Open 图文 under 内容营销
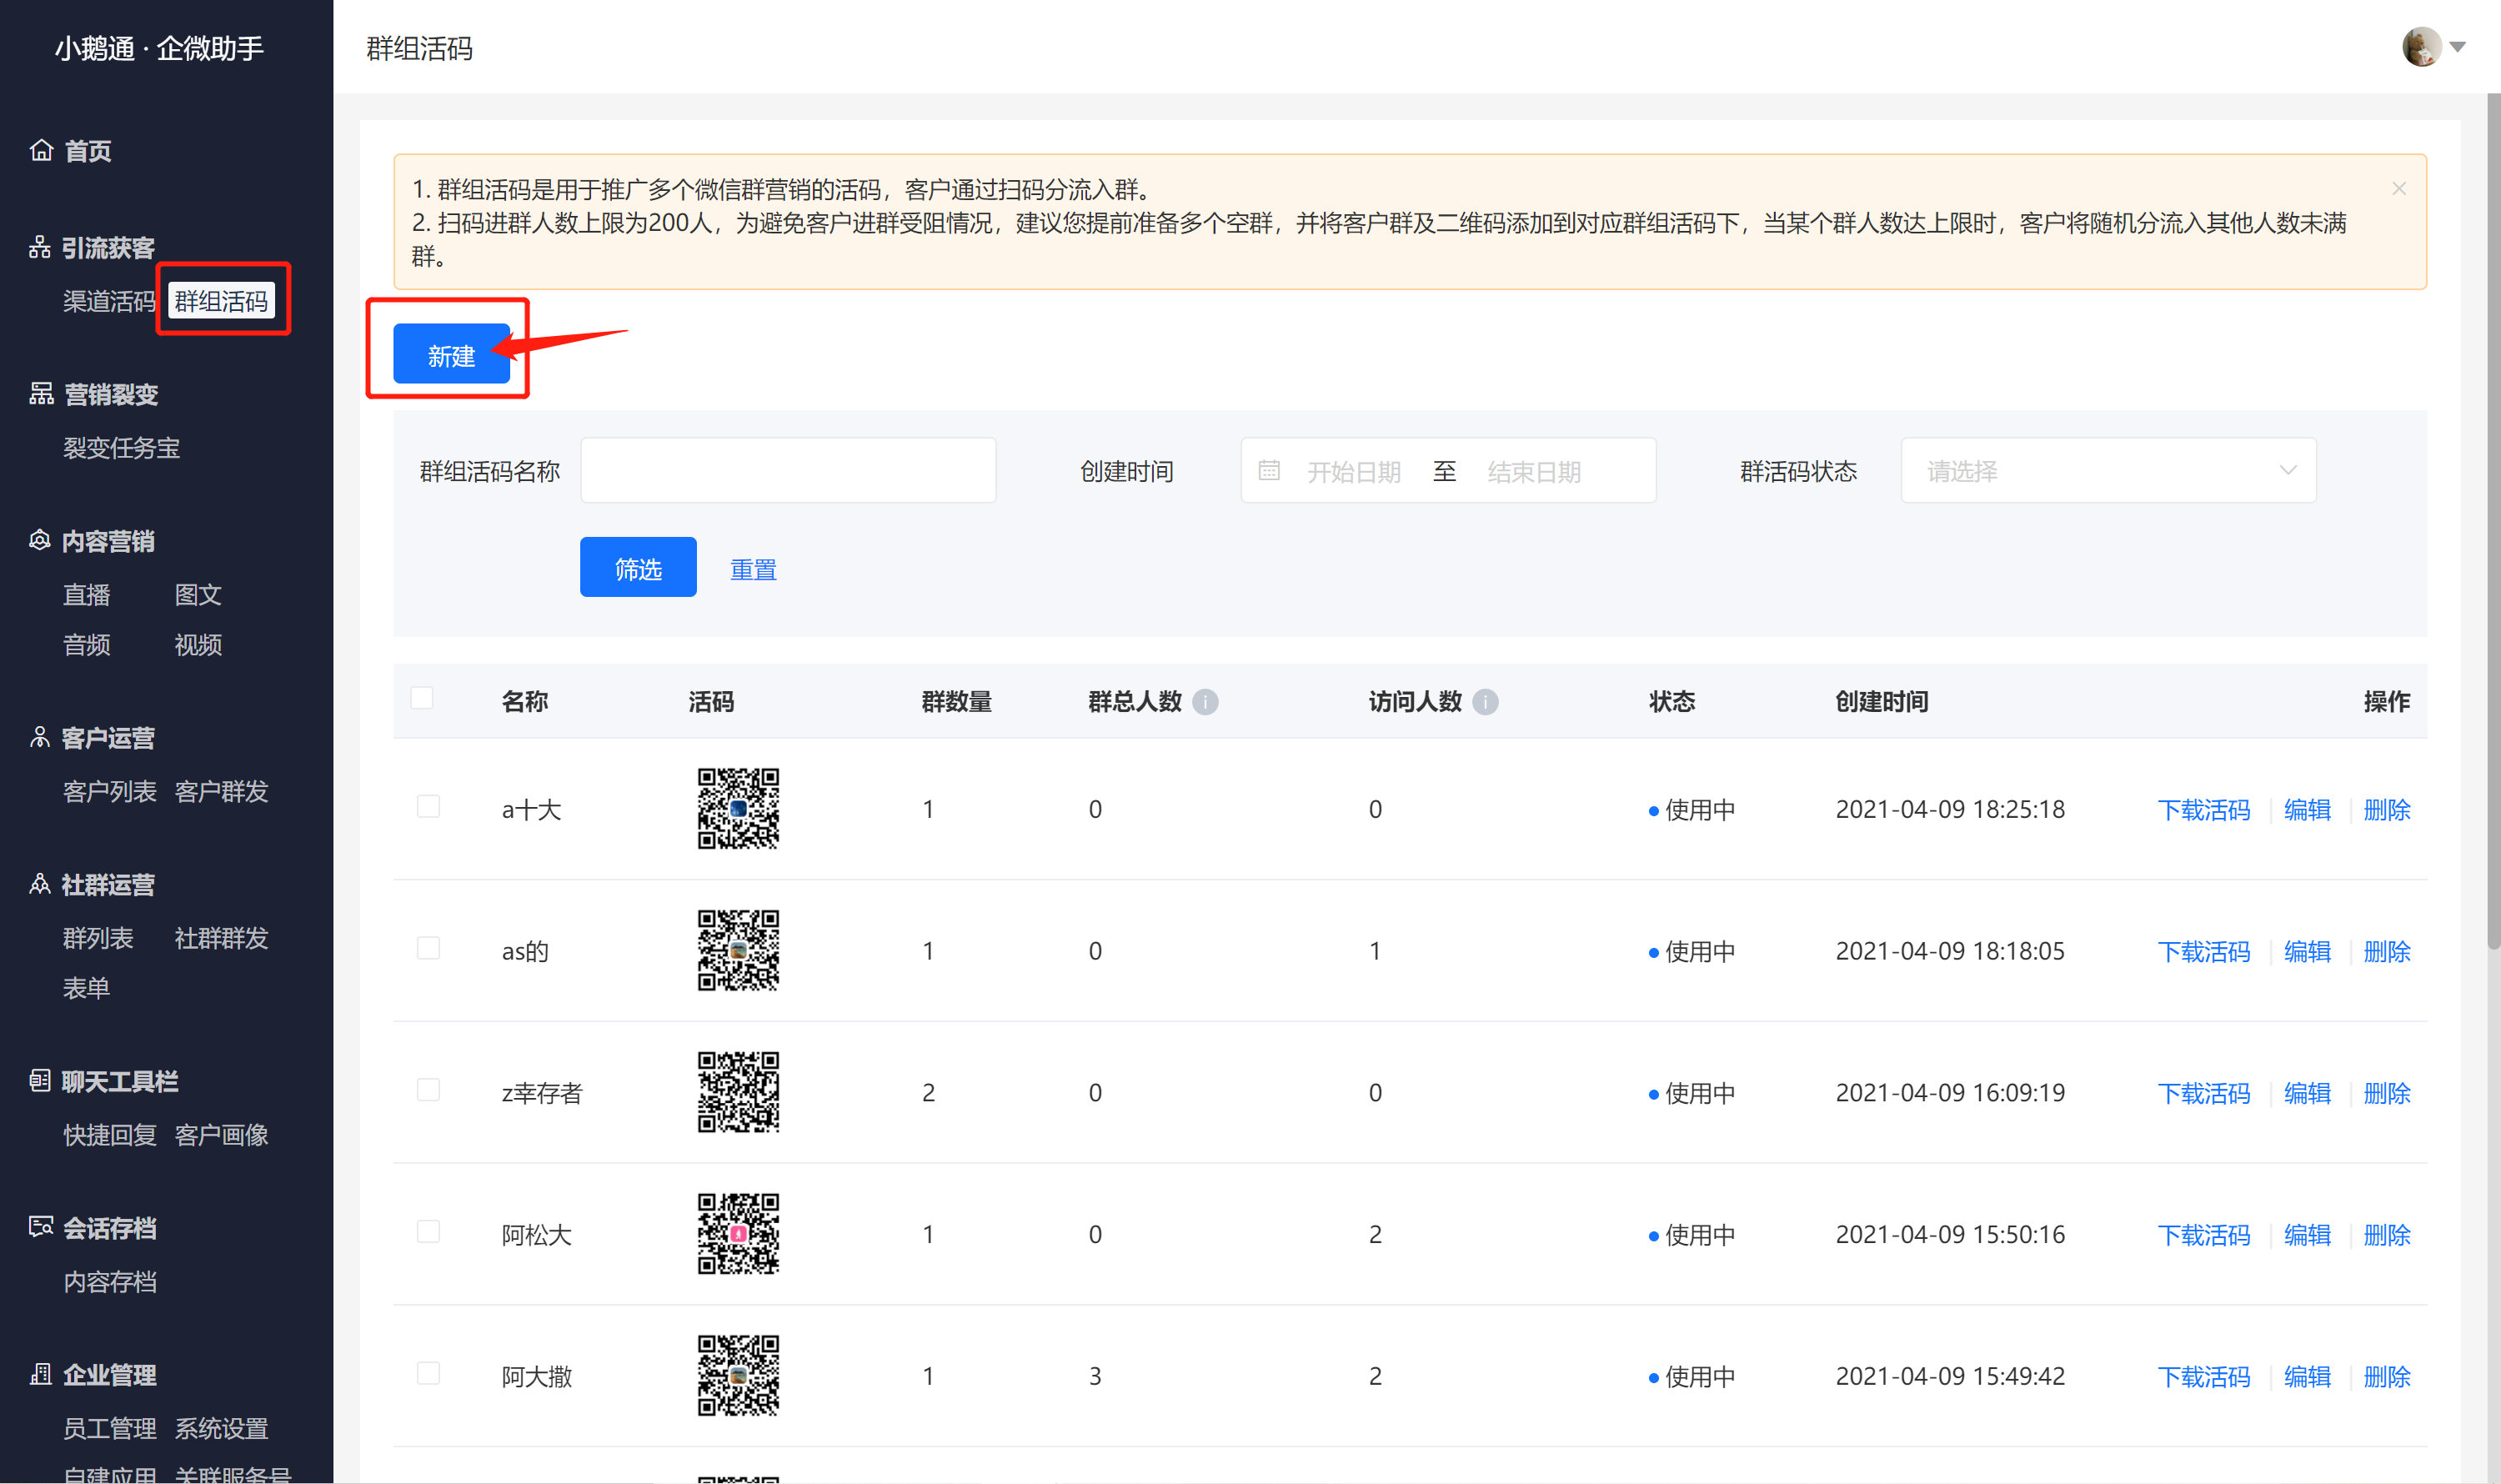 tap(198, 595)
